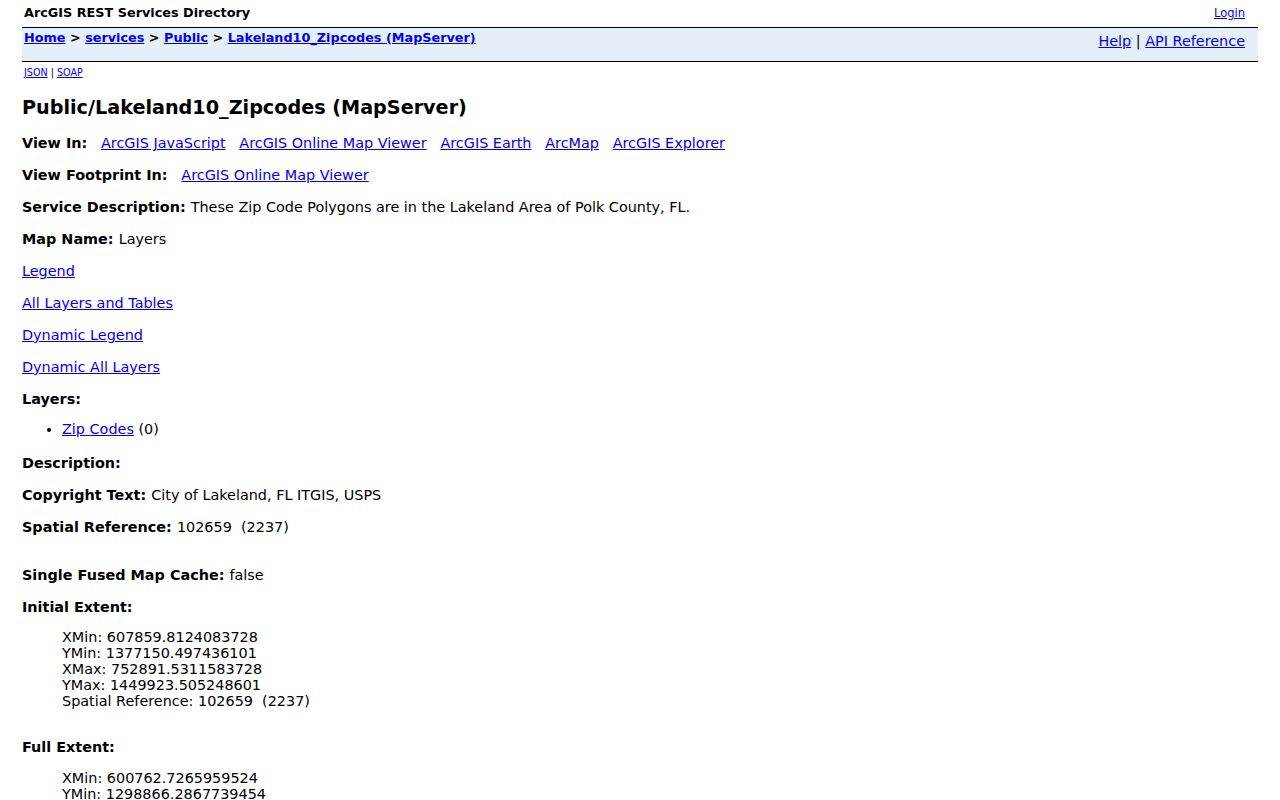Open the service in ArcMap
This screenshot has width=1280, height=800.
572,143
